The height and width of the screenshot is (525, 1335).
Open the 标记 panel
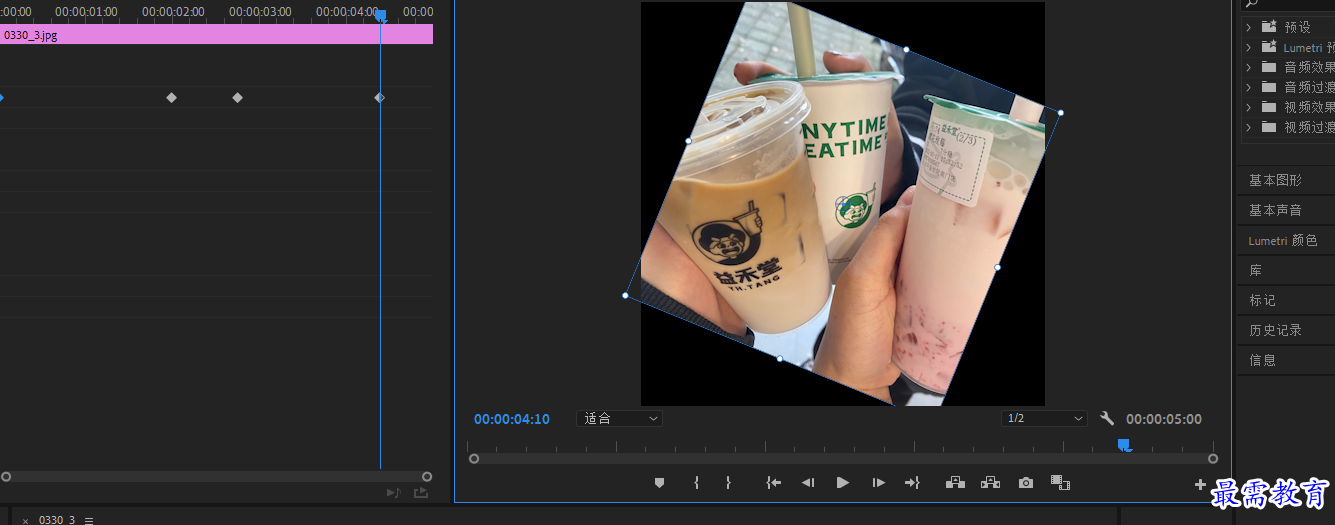pos(1262,300)
